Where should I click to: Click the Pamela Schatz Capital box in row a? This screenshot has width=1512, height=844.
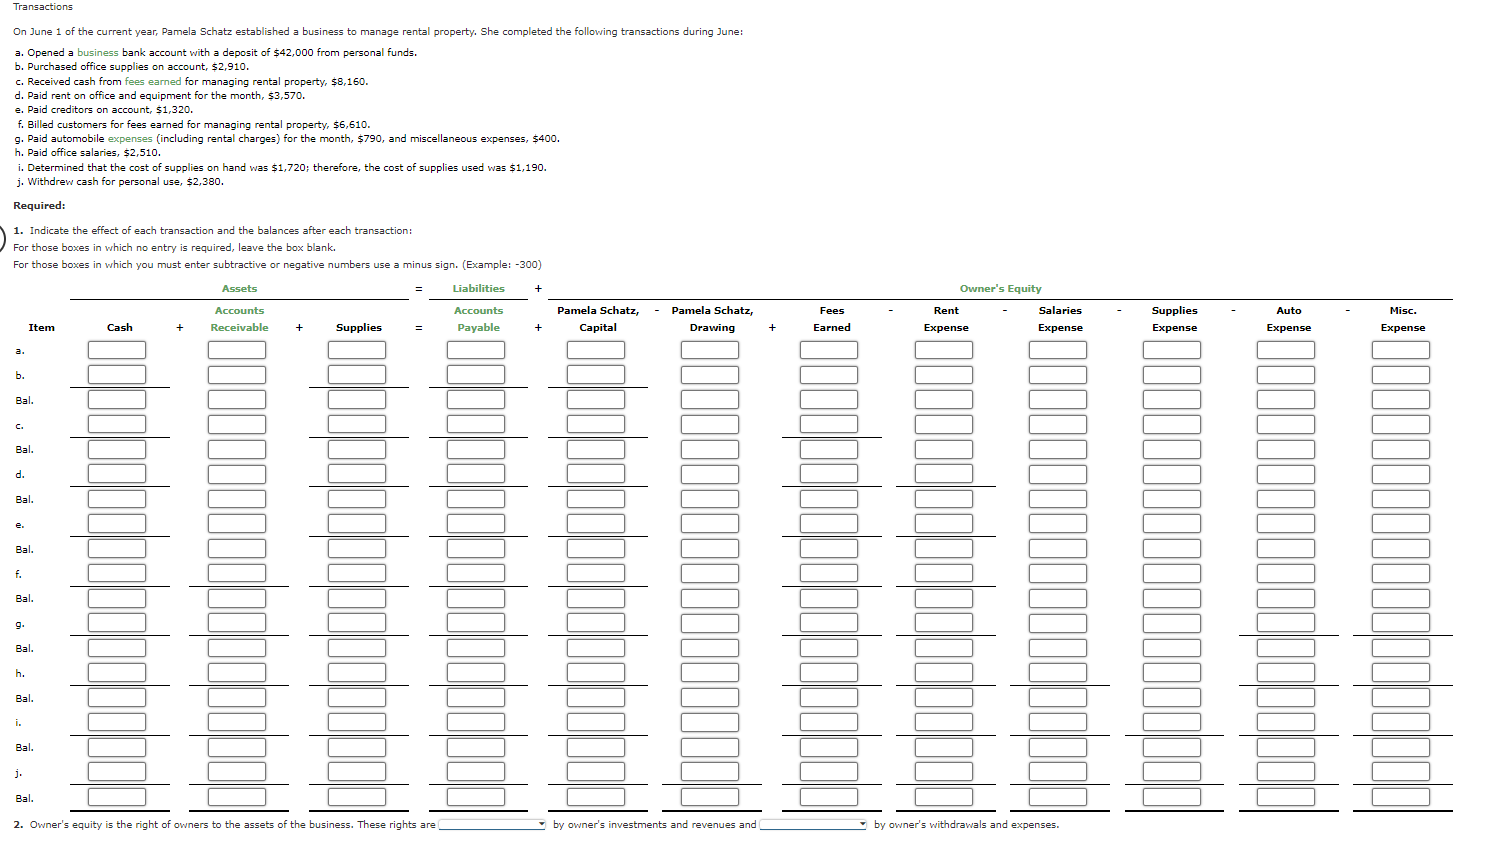click(x=596, y=350)
